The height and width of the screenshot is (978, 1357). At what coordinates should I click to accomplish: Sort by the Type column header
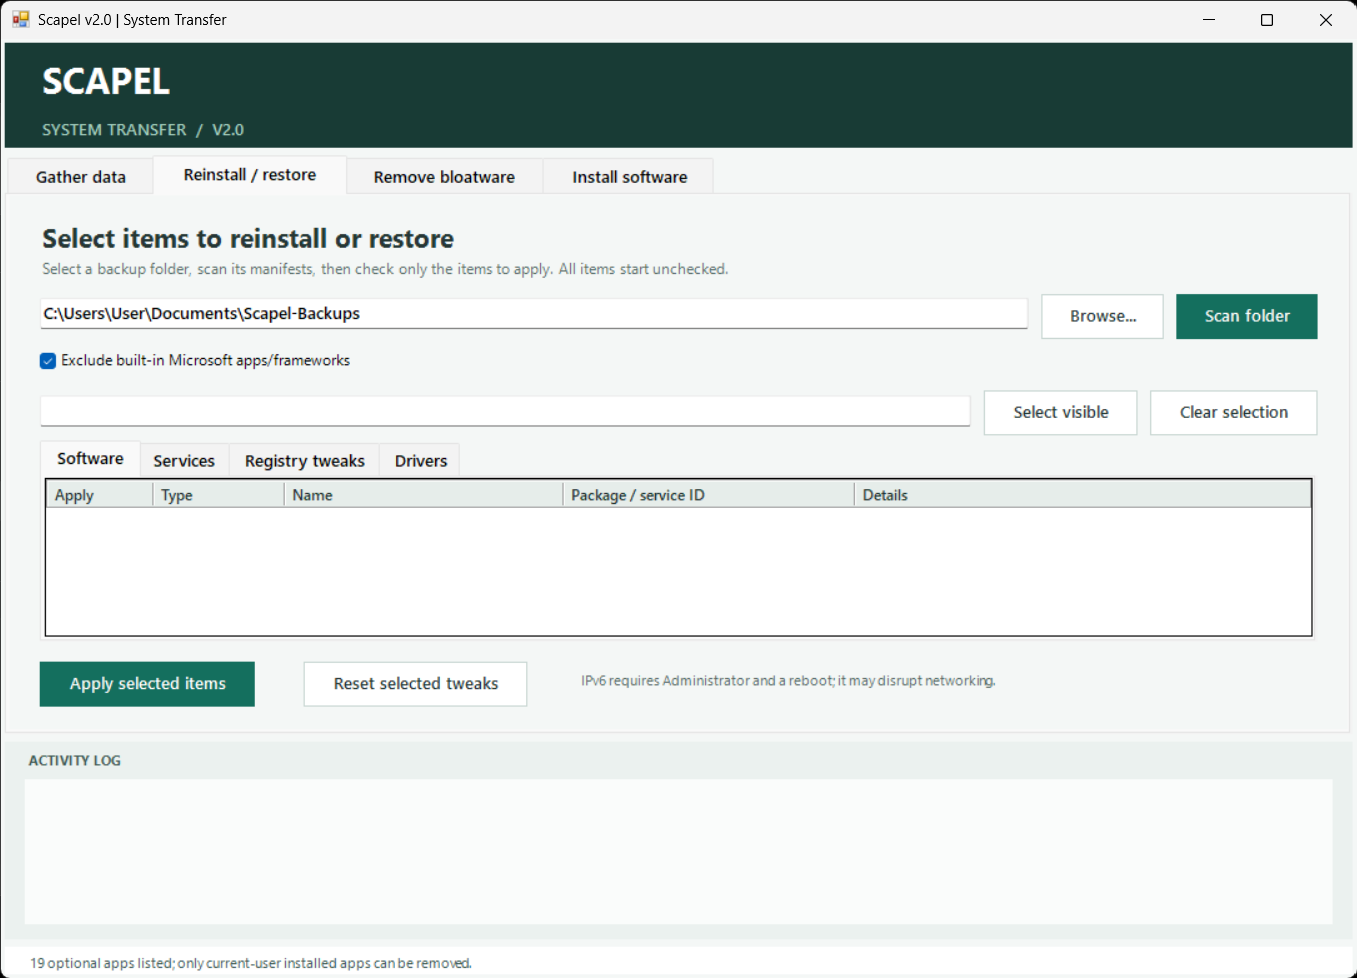218,495
